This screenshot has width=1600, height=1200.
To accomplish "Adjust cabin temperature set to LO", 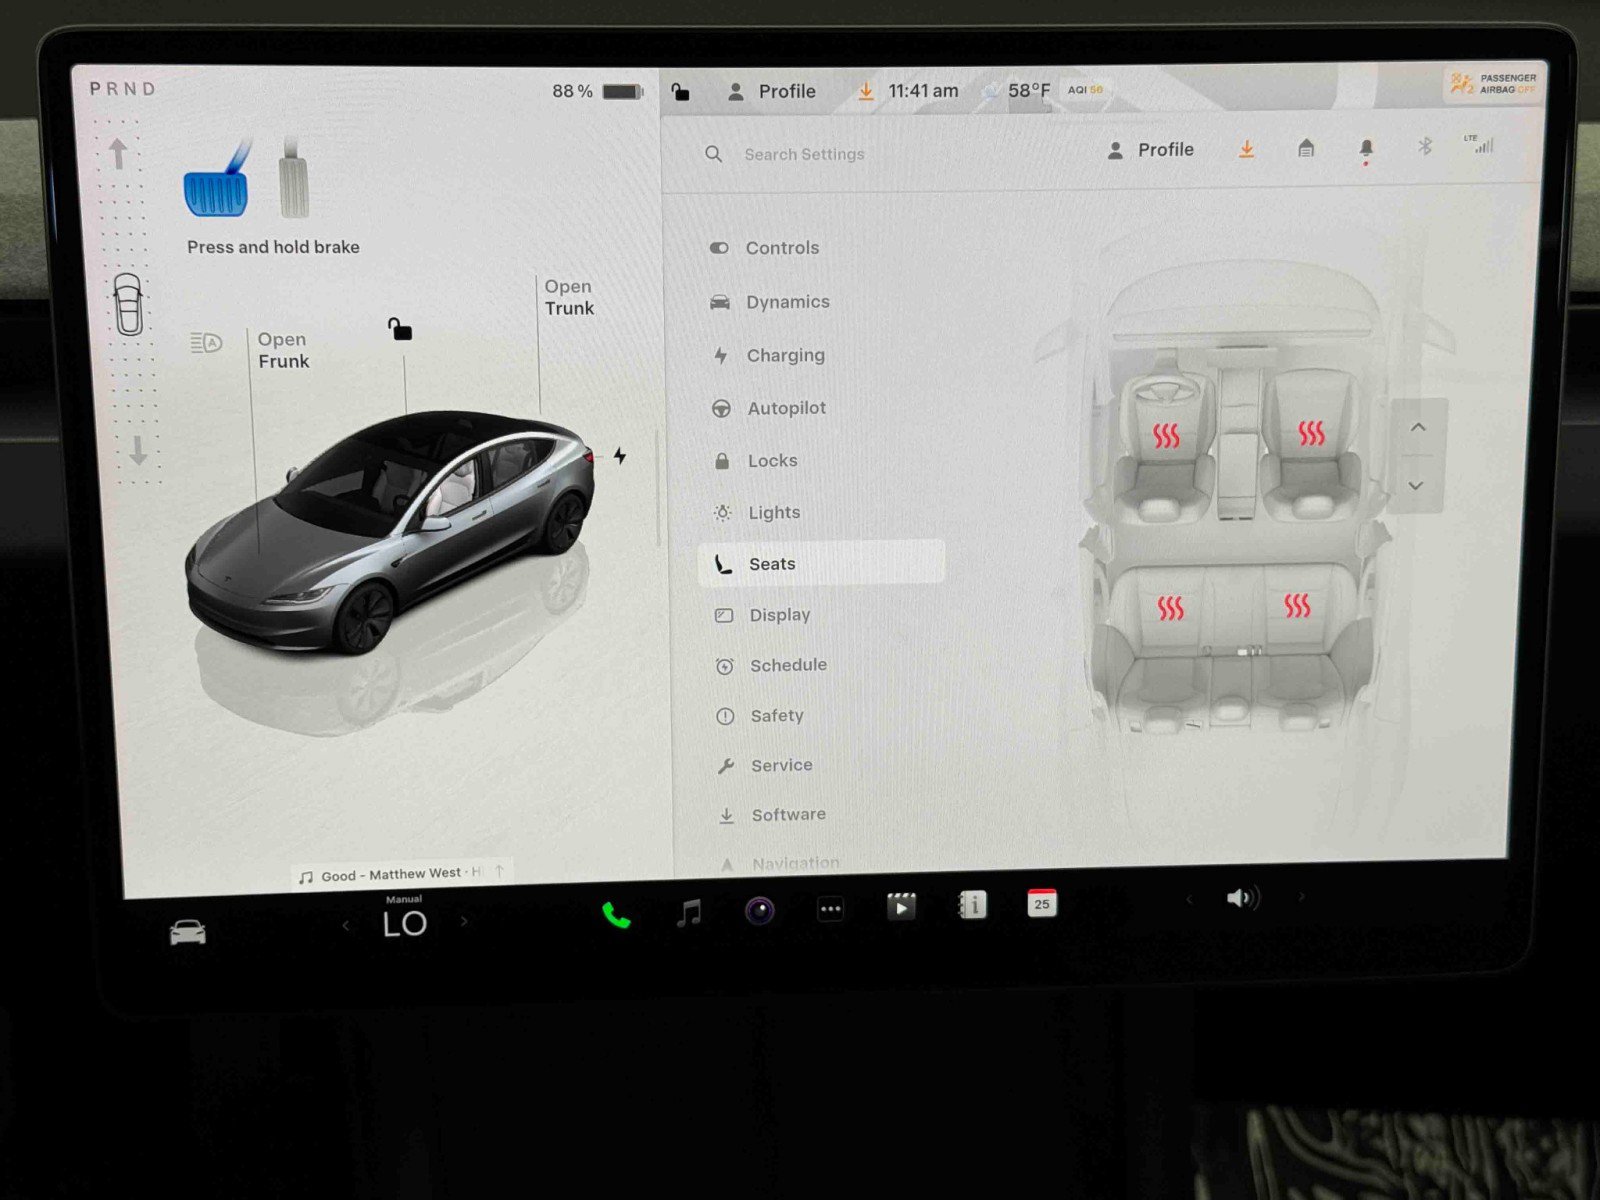I will point(405,922).
